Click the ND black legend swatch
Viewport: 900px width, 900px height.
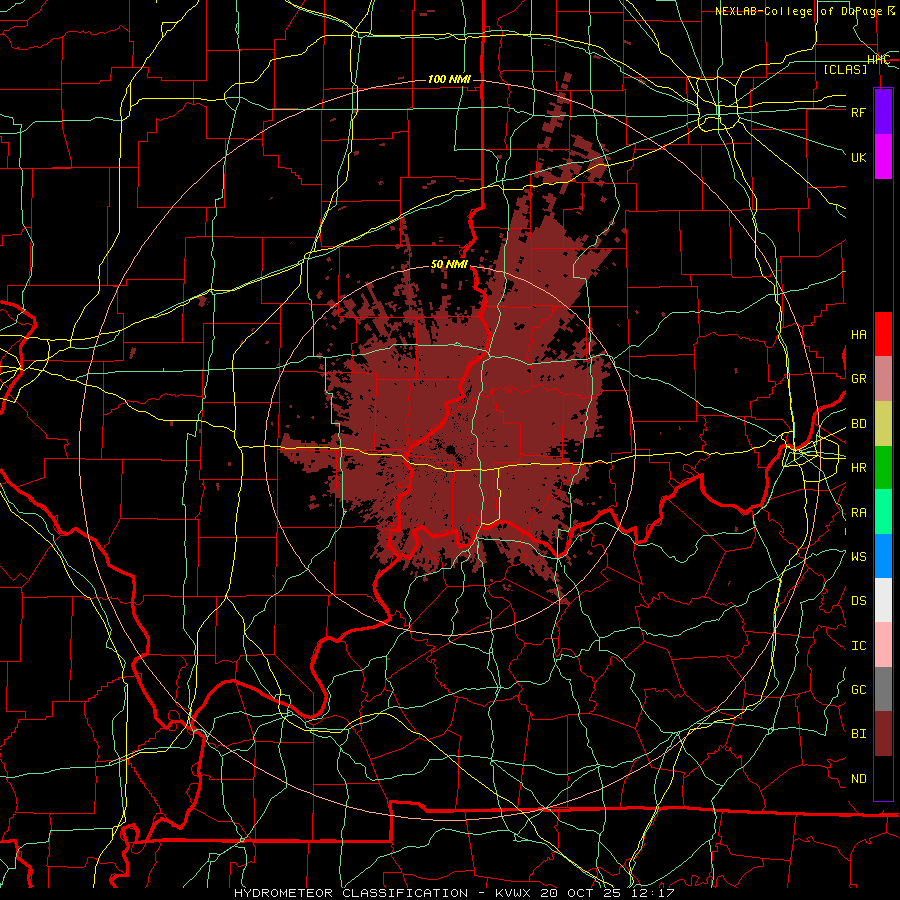pos(883,778)
